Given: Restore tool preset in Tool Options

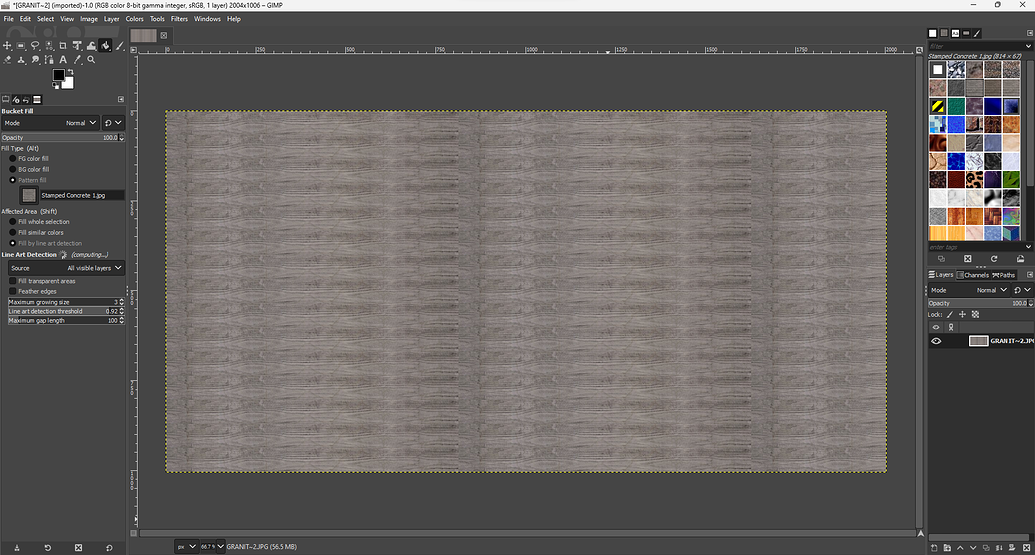Looking at the screenshot, I should pyautogui.click(x=48, y=548).
